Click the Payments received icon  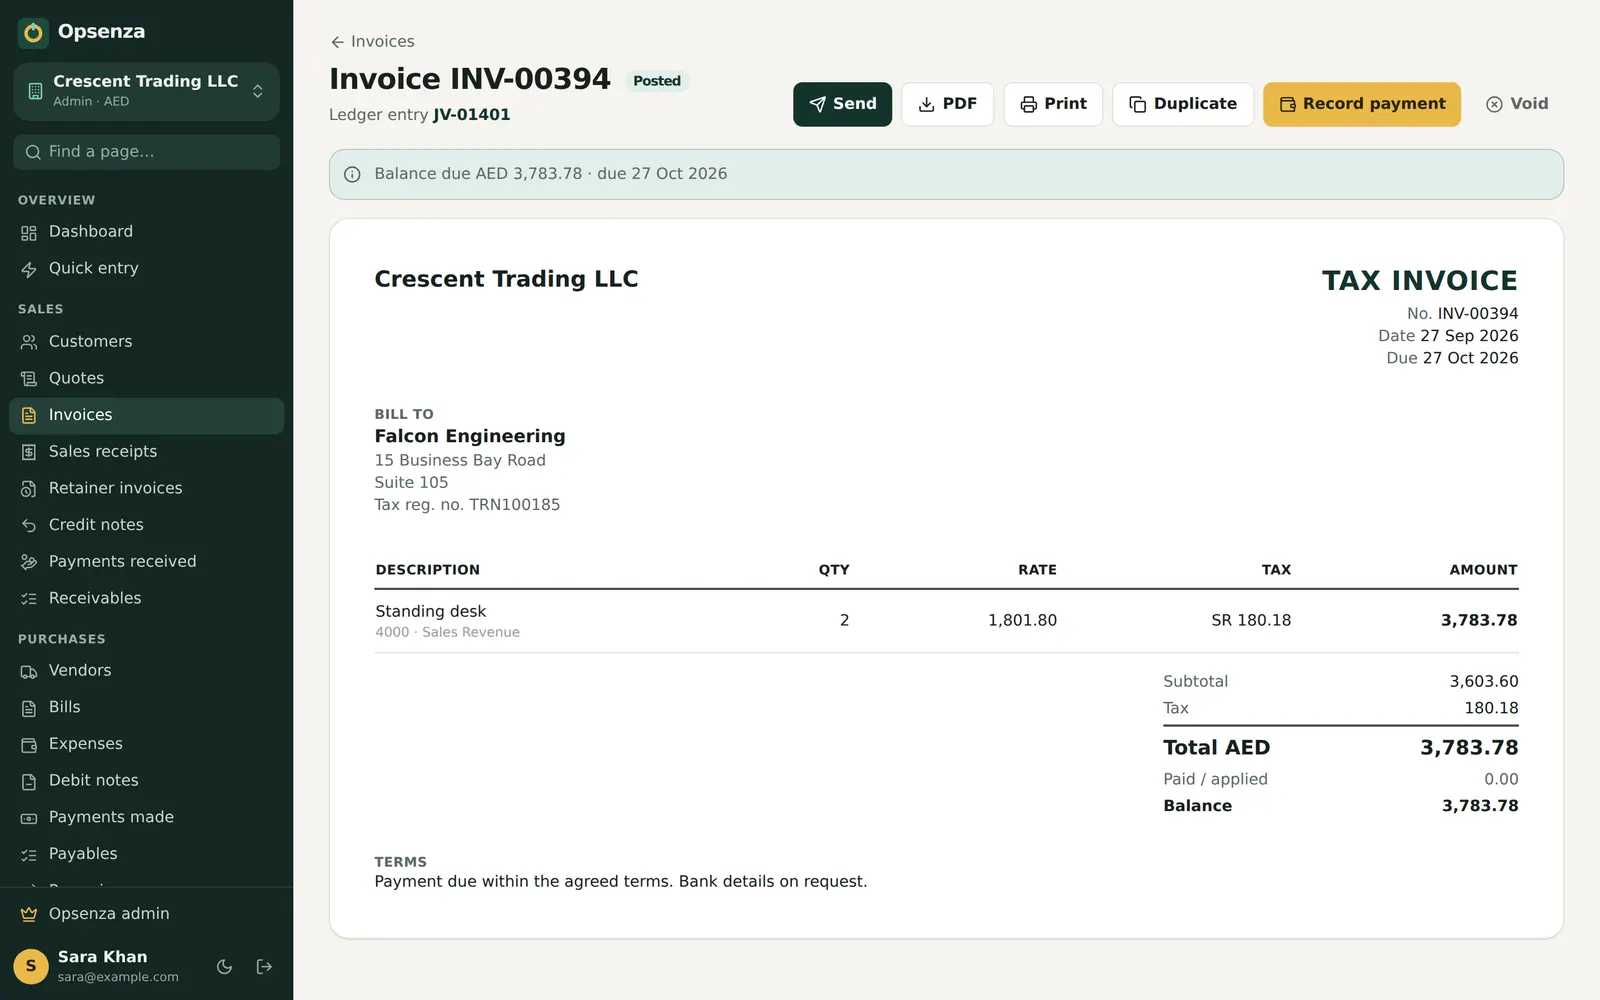(29, 562)
